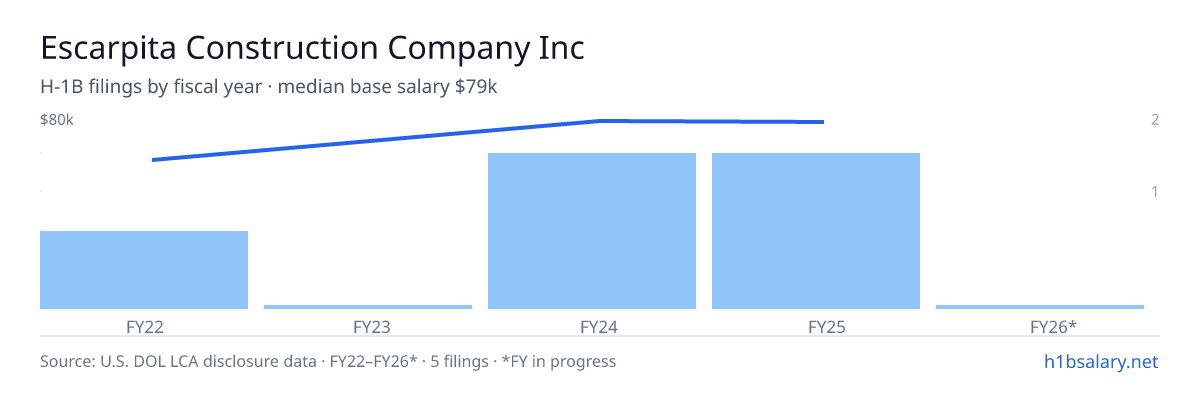Select the tall FY24 bar

click(x=592, y=231)
